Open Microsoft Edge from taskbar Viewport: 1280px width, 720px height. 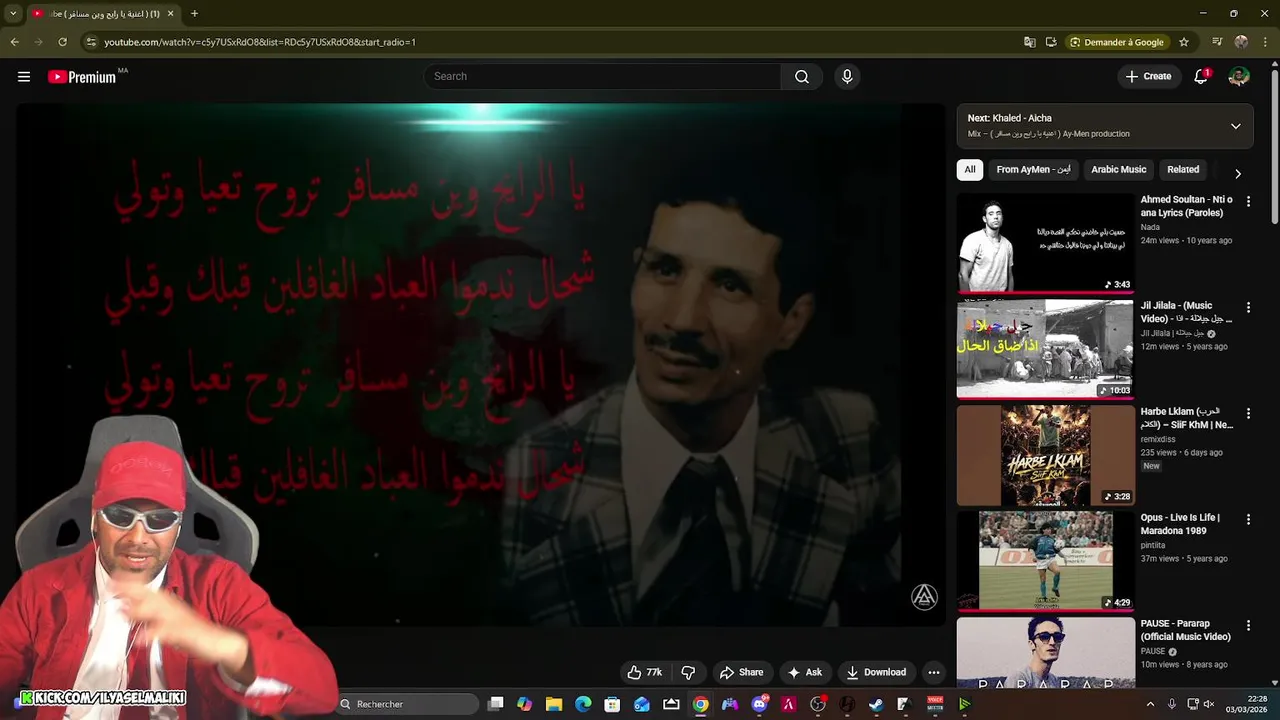pyautogui.click(x=583, y=704)
